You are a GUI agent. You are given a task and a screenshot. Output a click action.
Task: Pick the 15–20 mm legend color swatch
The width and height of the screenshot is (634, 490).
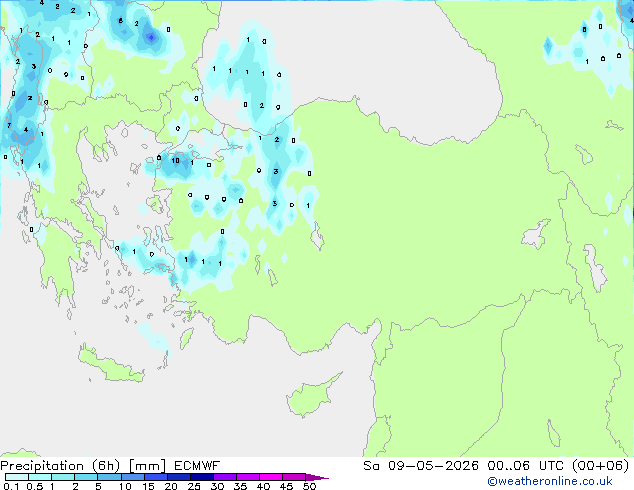[156, 477]
